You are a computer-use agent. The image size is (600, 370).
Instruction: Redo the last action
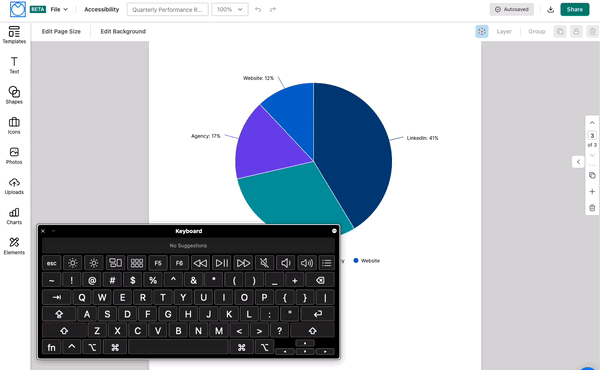pos(273,10)
